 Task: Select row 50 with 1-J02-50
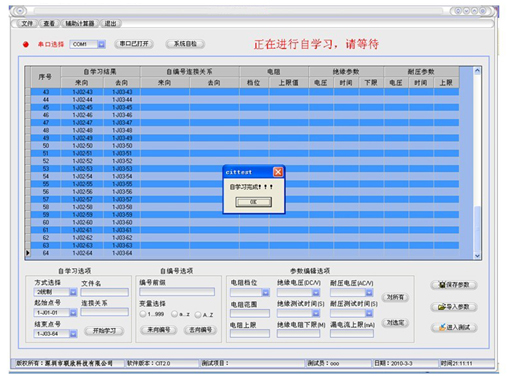coord(245,146)
